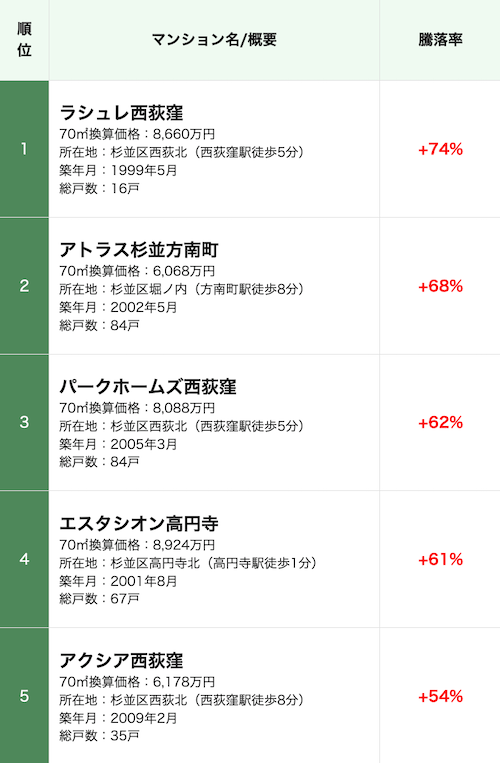Click the 騰落率 column header
Screen dimensions: 500x763
[440, 40]
